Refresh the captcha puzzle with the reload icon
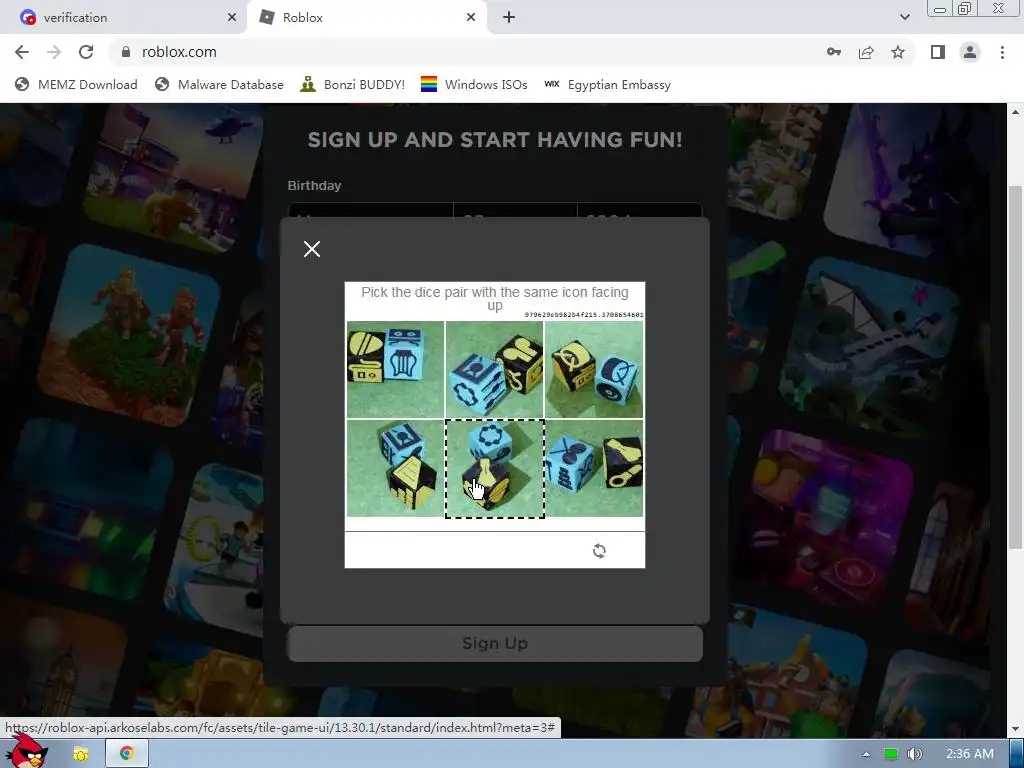 coord(599,551)
